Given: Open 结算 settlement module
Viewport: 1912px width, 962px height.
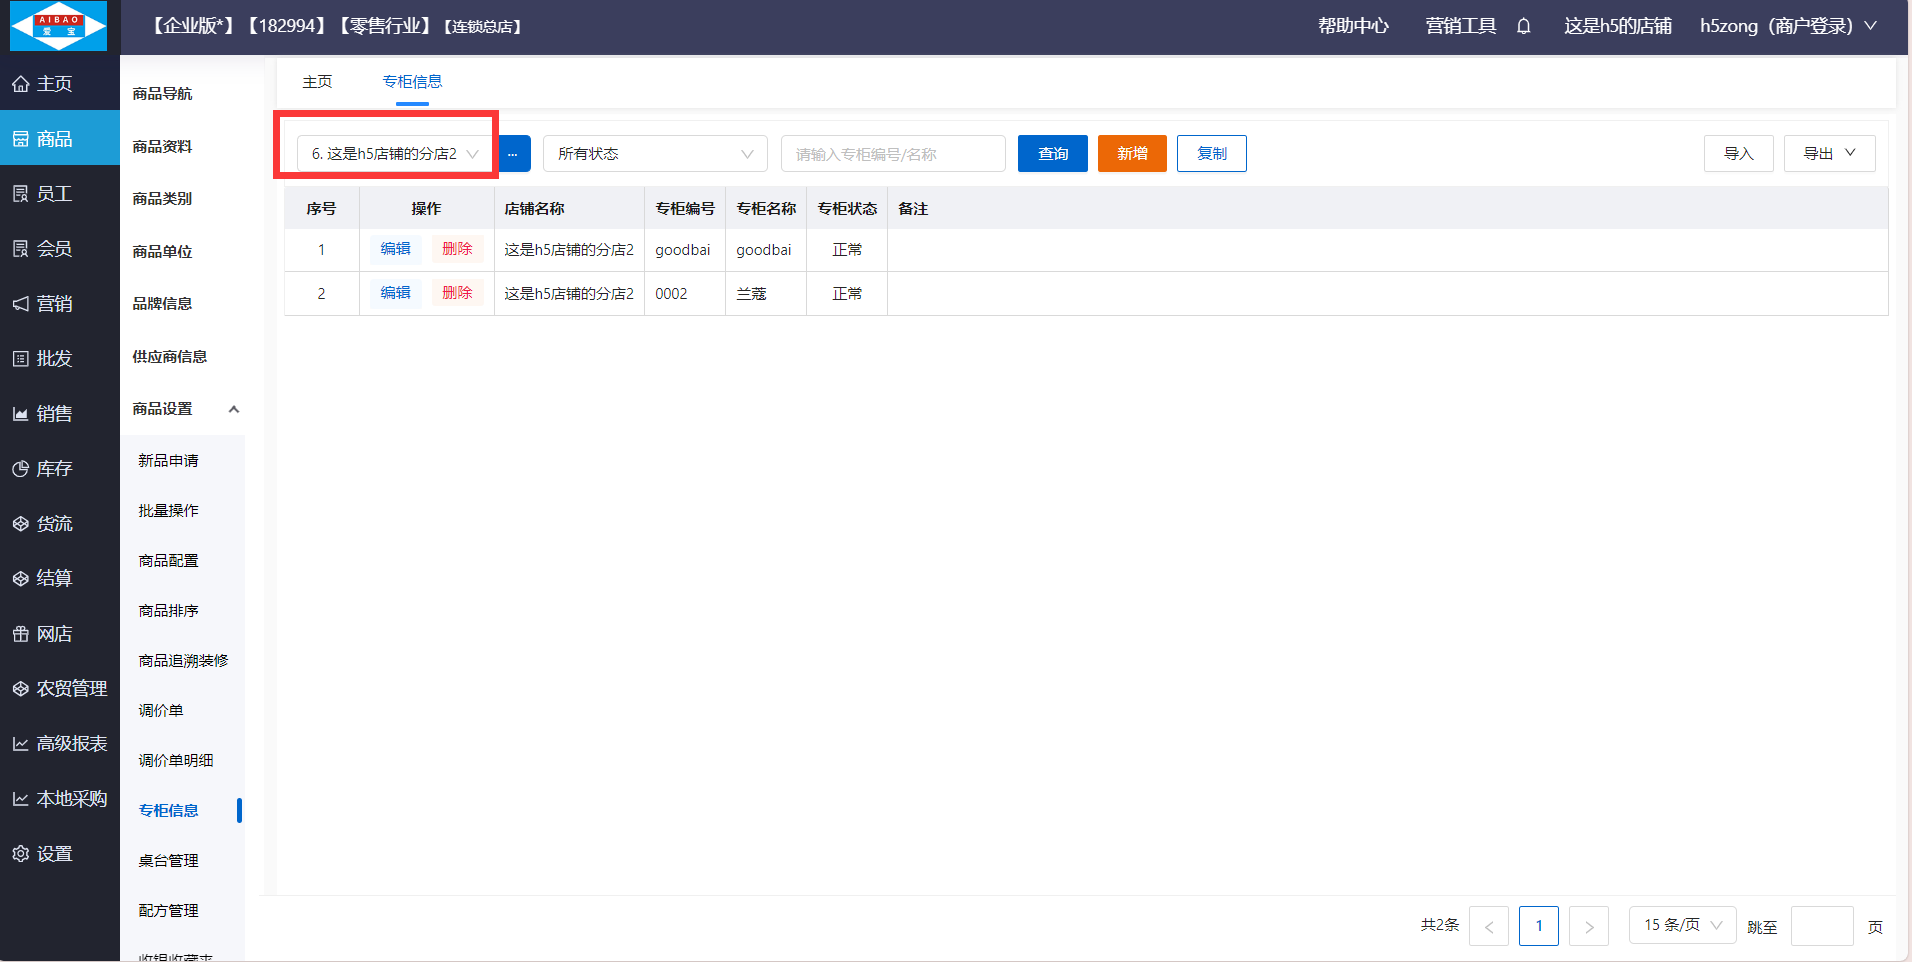Looking at the screenshot, I should (59, 579).
